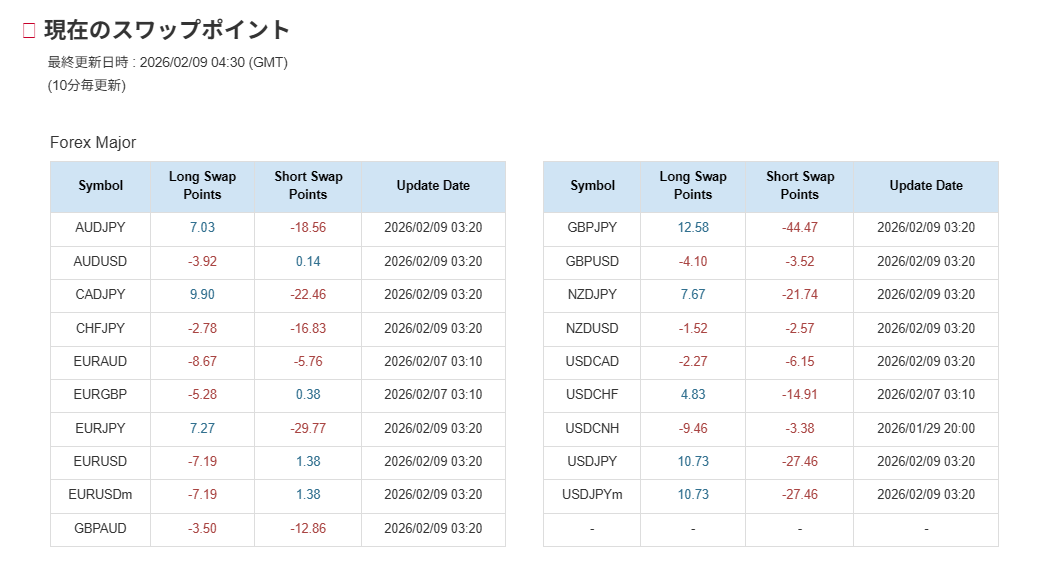Select the AUDJPY symbol cell

[100, 228]
